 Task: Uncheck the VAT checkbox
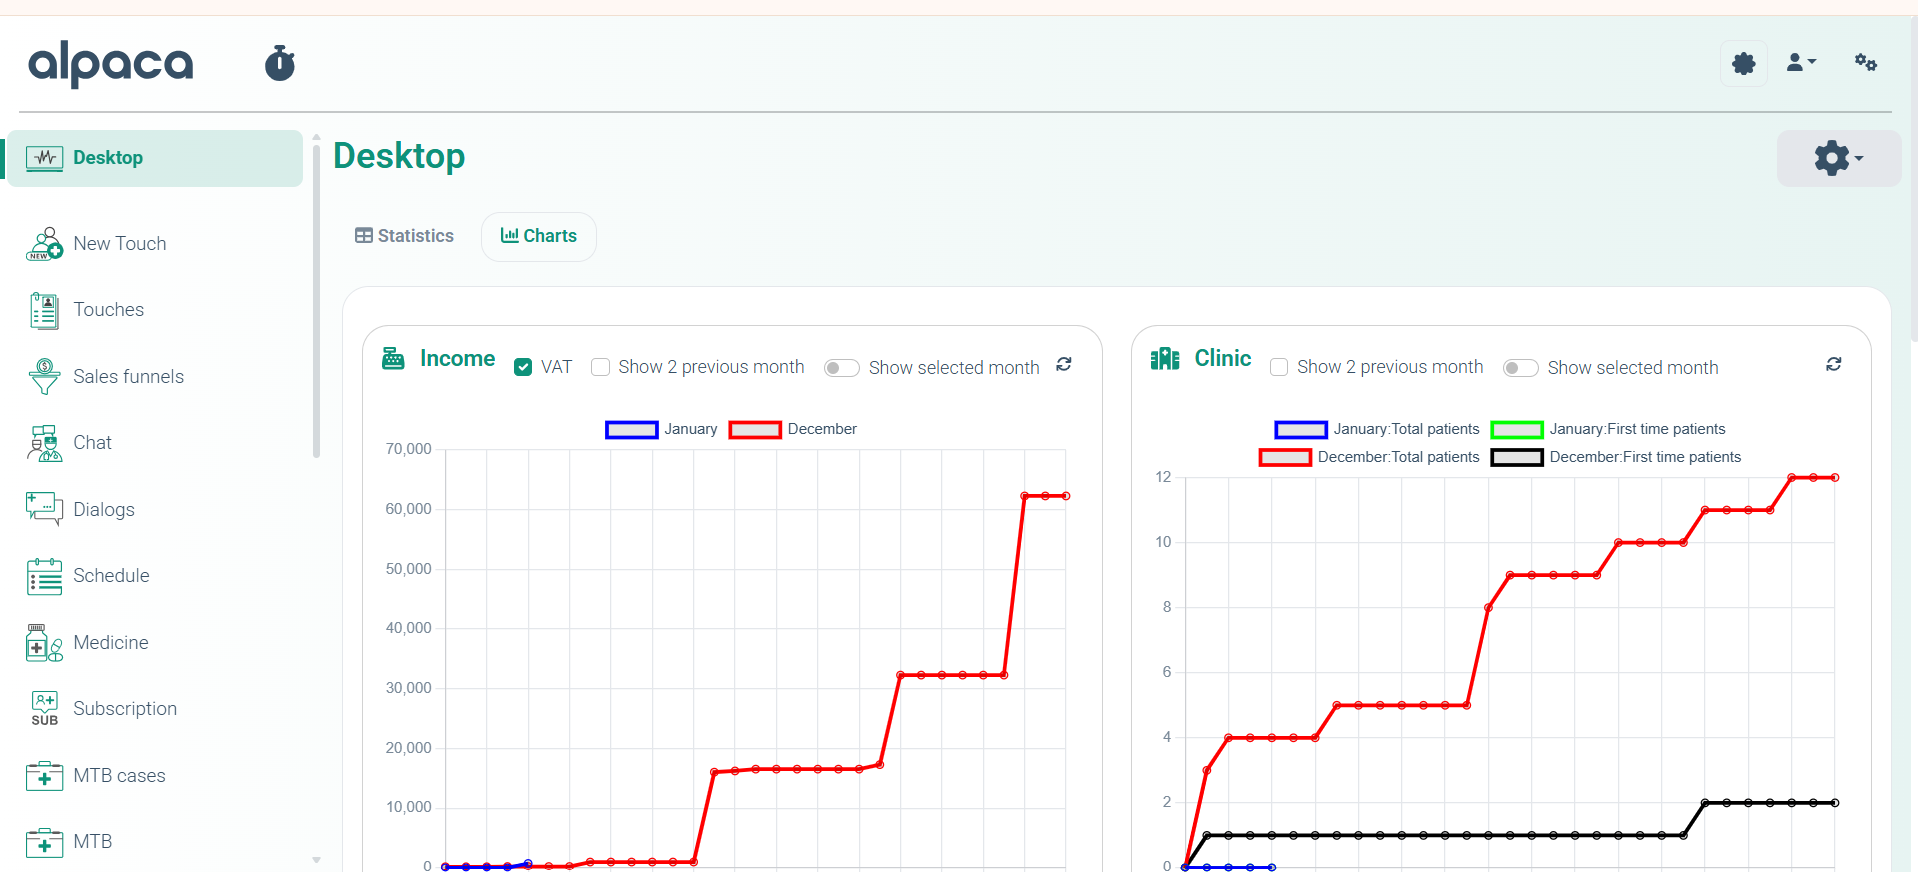tap(523, 368)
